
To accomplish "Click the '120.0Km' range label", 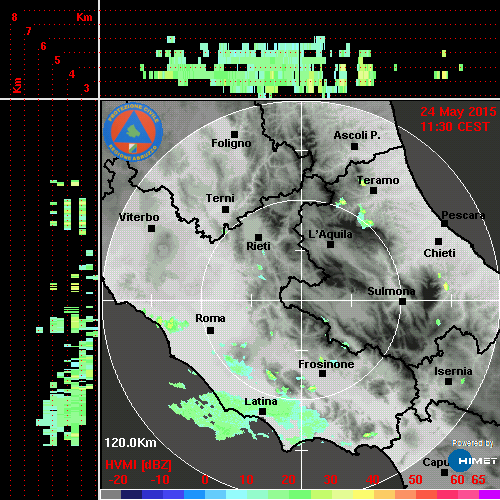I will click(x=130, y=443).
